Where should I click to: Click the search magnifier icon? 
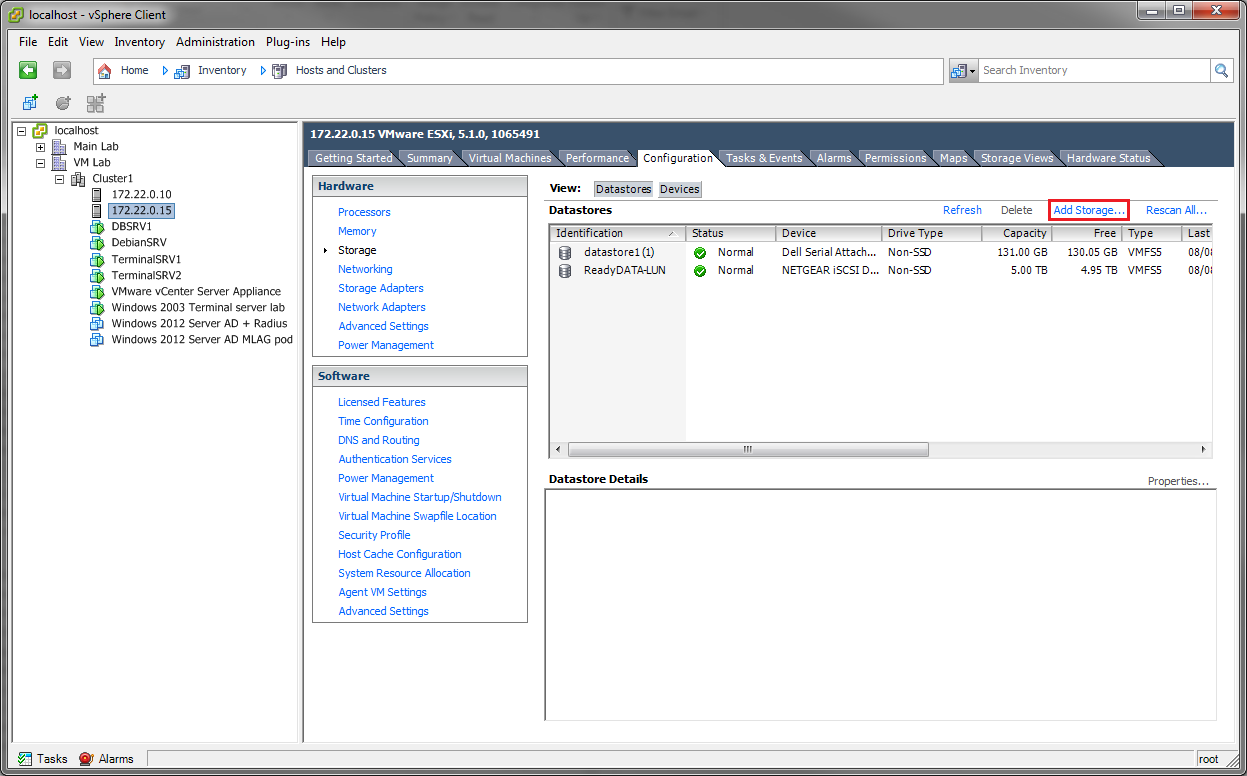coord(1221,70)
